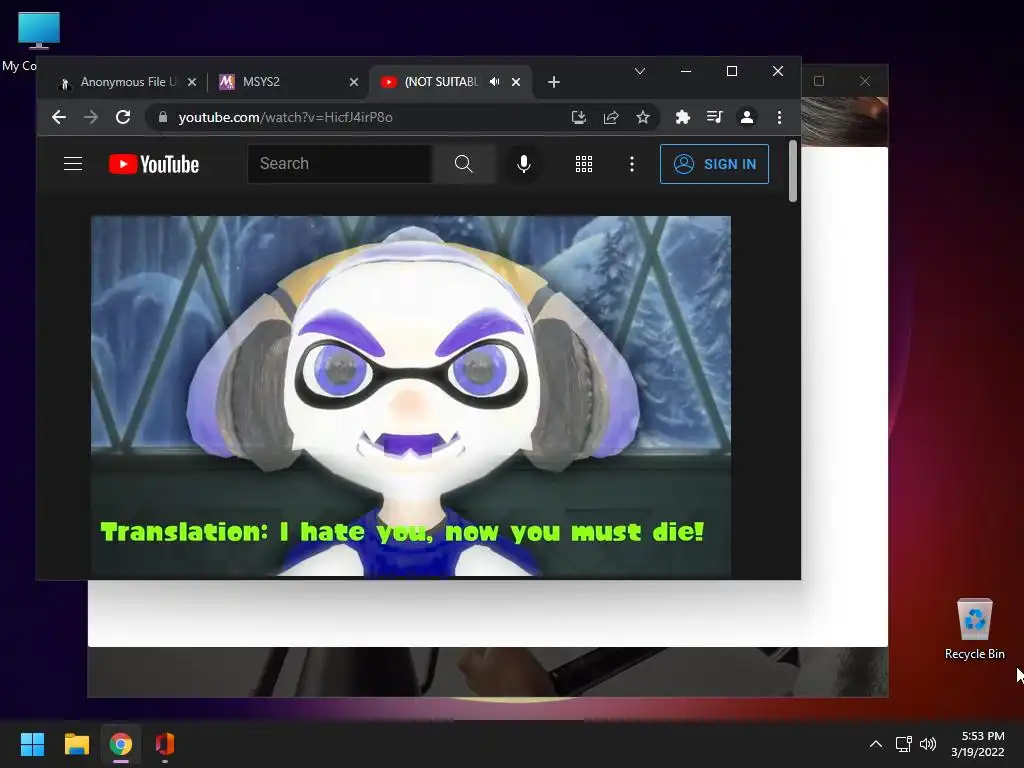The image size is (1024, 768).
Task: Open File Explorer from taskbar
Action: click(x=76, y=744)
